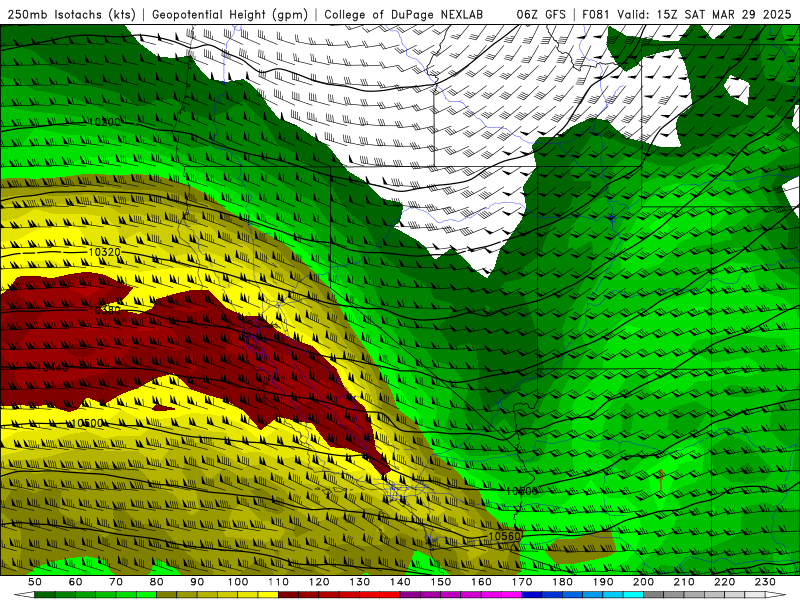Click the 130 value on the color scale
The height and width of the screenshot is (600, 800).
pos(360,582)
